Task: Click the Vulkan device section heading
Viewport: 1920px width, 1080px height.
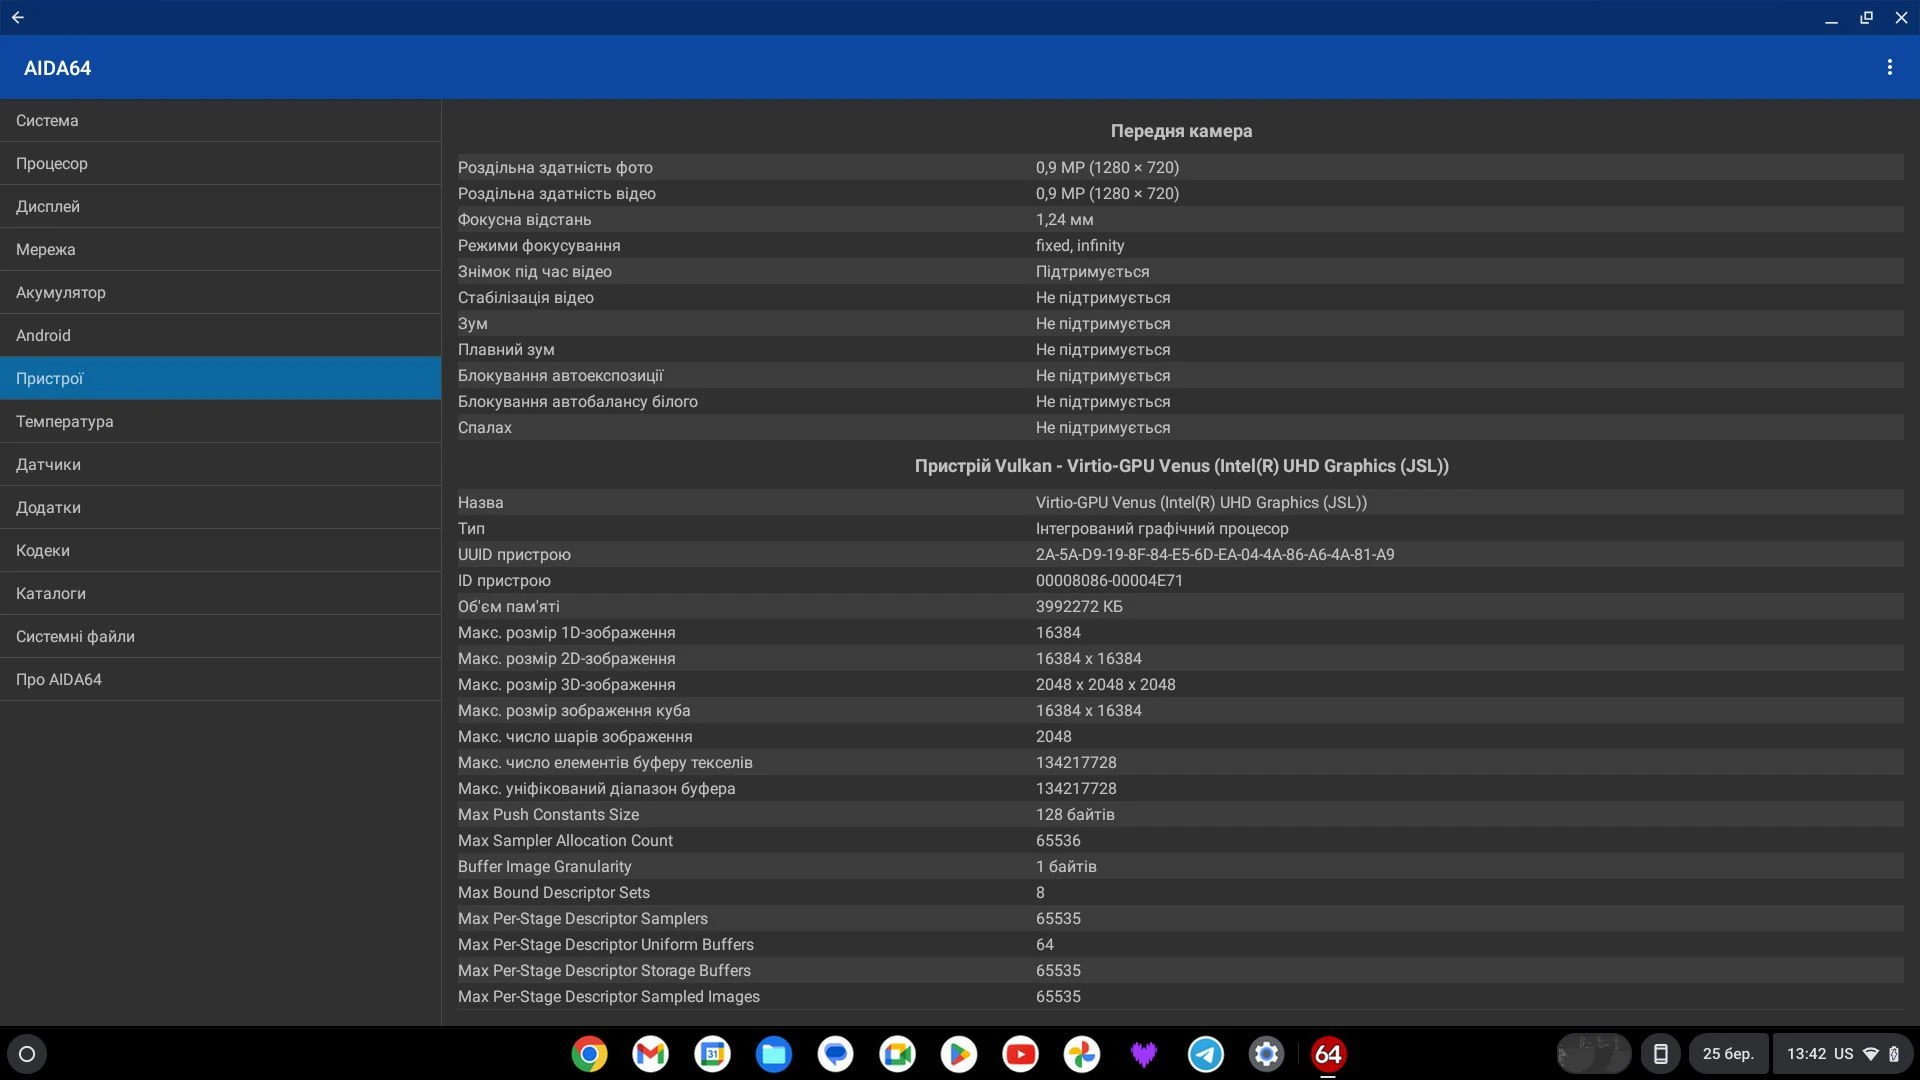Action: click(1181, 466)
